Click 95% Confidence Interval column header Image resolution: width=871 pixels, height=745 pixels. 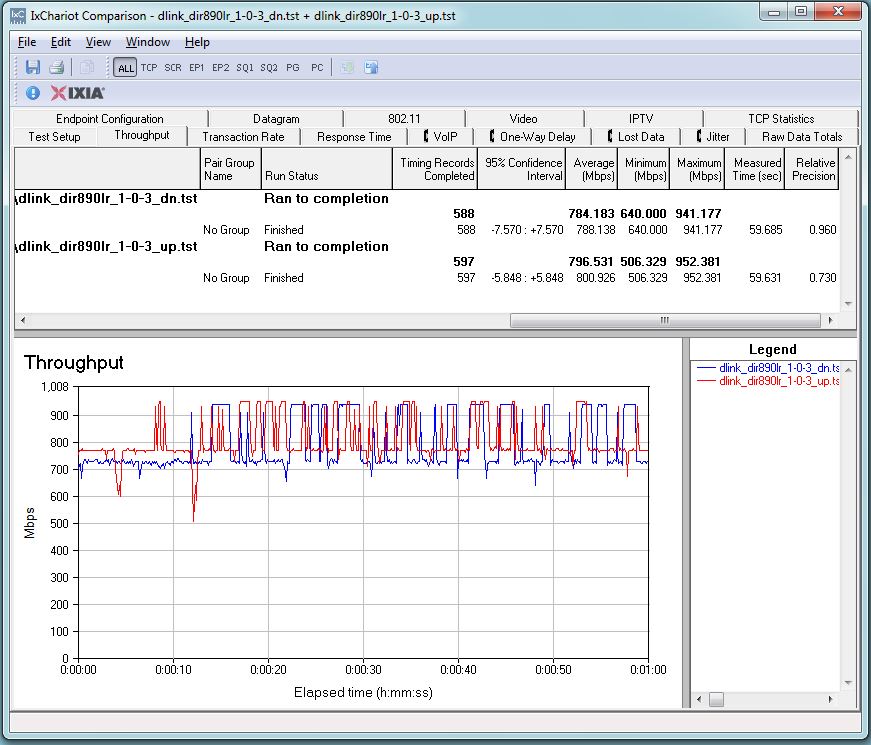click(522, 169)
